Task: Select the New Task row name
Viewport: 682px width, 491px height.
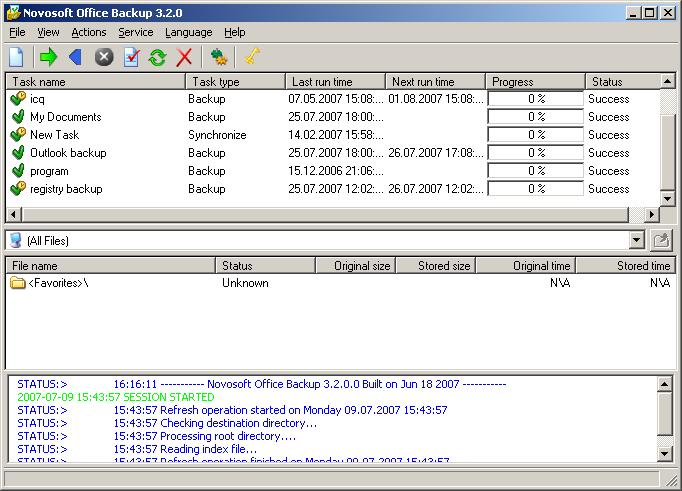Action: pos(55,135)
